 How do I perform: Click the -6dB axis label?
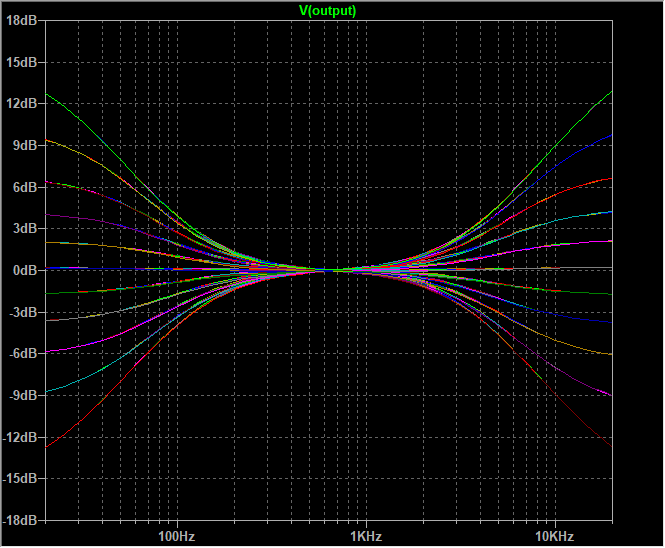click(23, 353)
